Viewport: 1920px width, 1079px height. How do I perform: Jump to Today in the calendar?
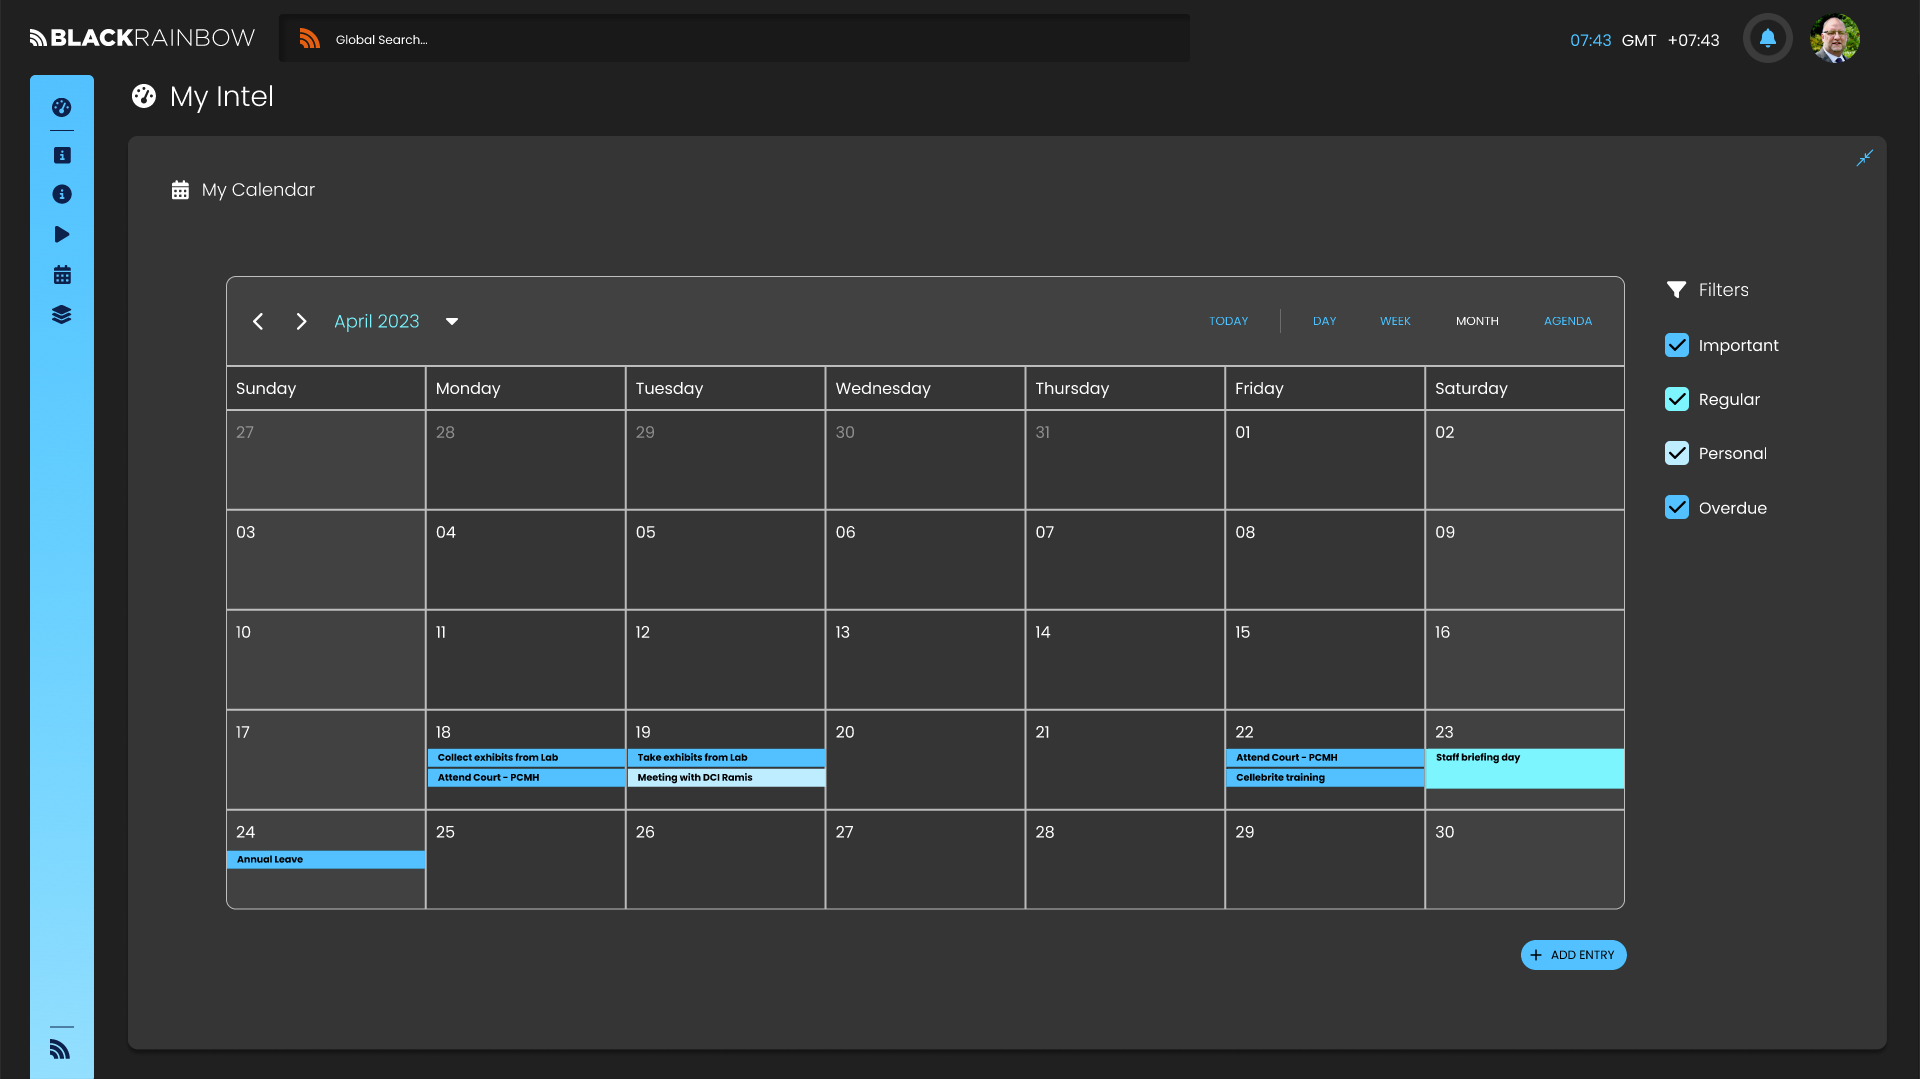[x=1227, y=321]
